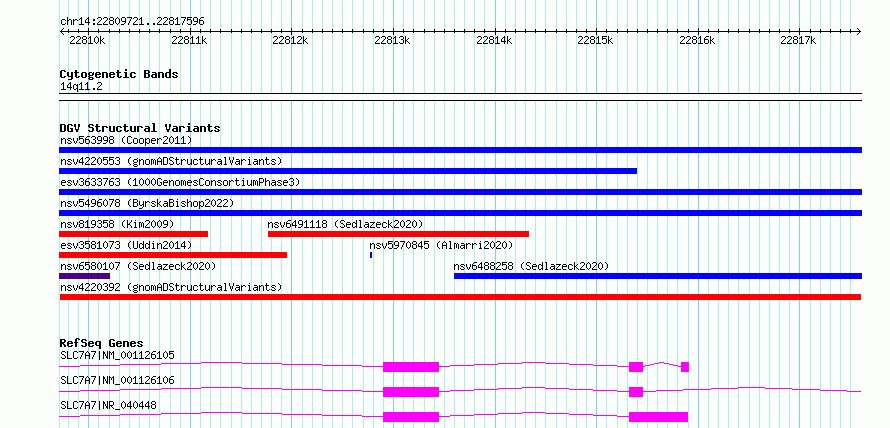Screen dimensions: 890x428
Task: Select the nsv4220553 gnomADStructuralVariants blue bar
Action: pyautogui.click(x=348, y=171)
